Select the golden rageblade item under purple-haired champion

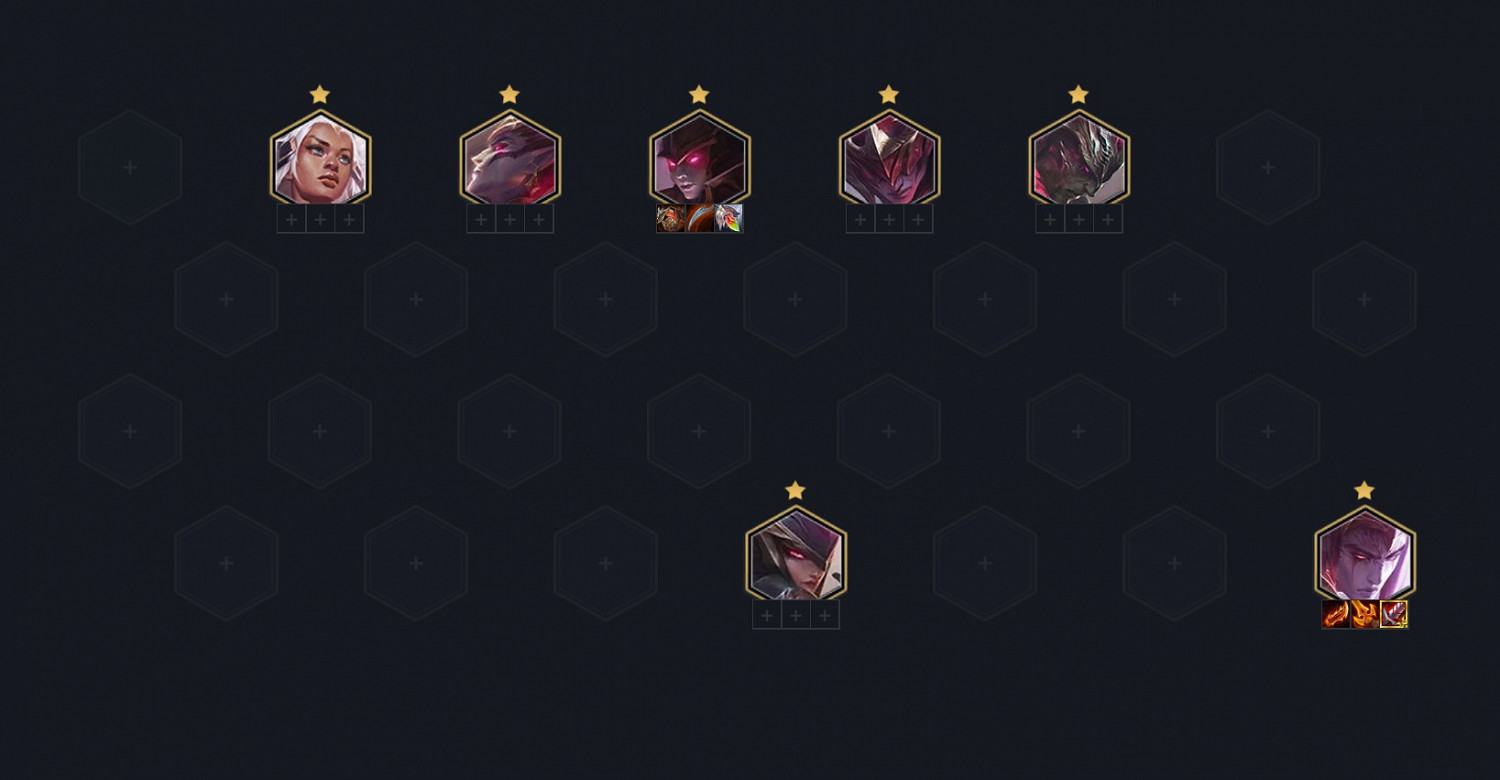tap(1365, 614)
